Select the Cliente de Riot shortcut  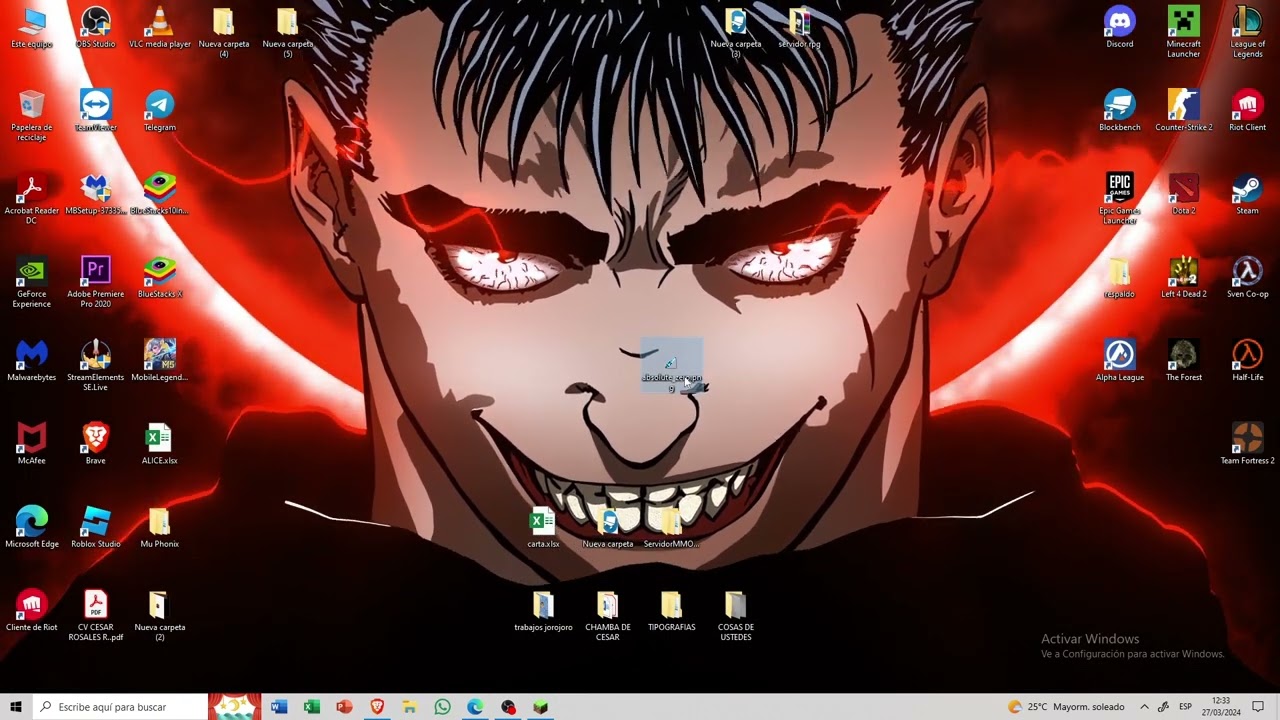click(32, 611)
